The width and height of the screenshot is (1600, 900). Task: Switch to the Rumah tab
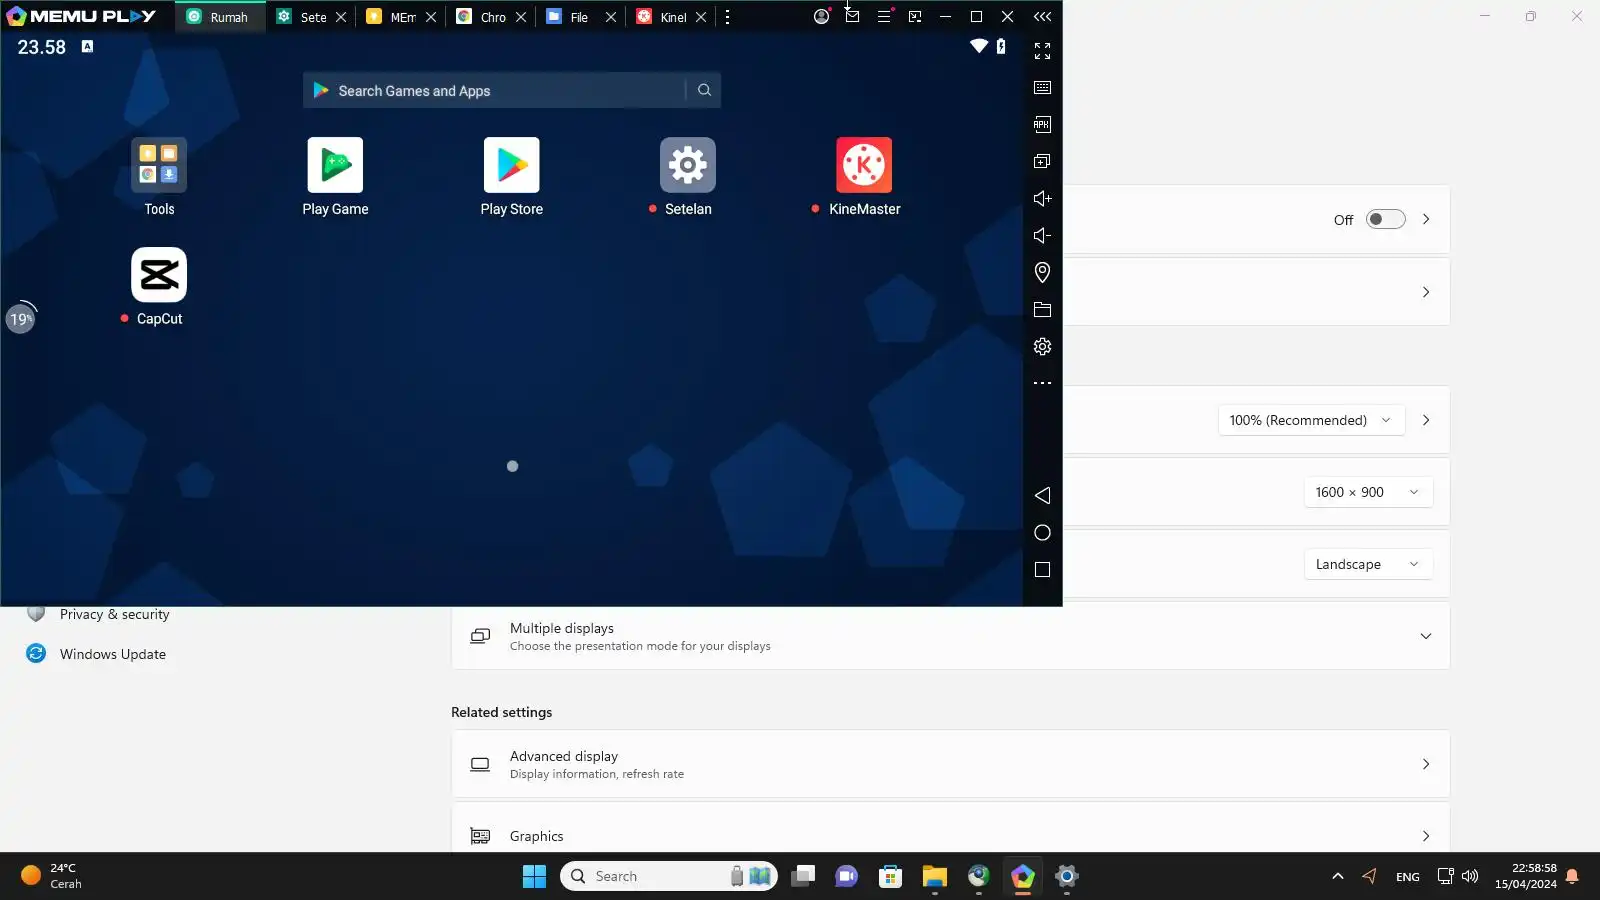click(220, 17)
